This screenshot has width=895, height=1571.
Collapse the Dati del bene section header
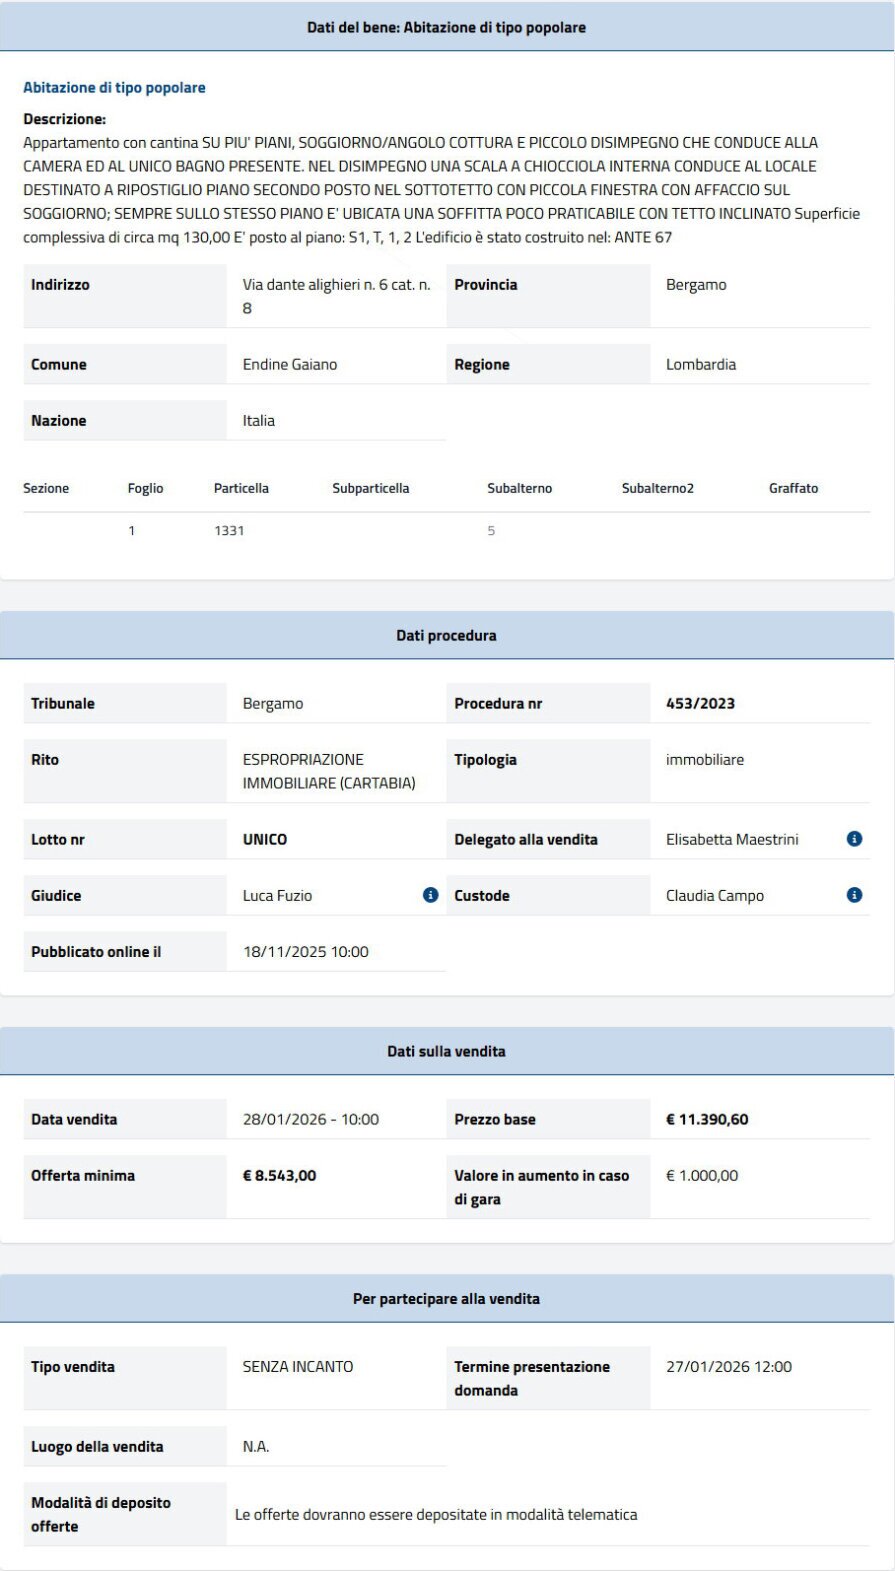click(446, 27)
